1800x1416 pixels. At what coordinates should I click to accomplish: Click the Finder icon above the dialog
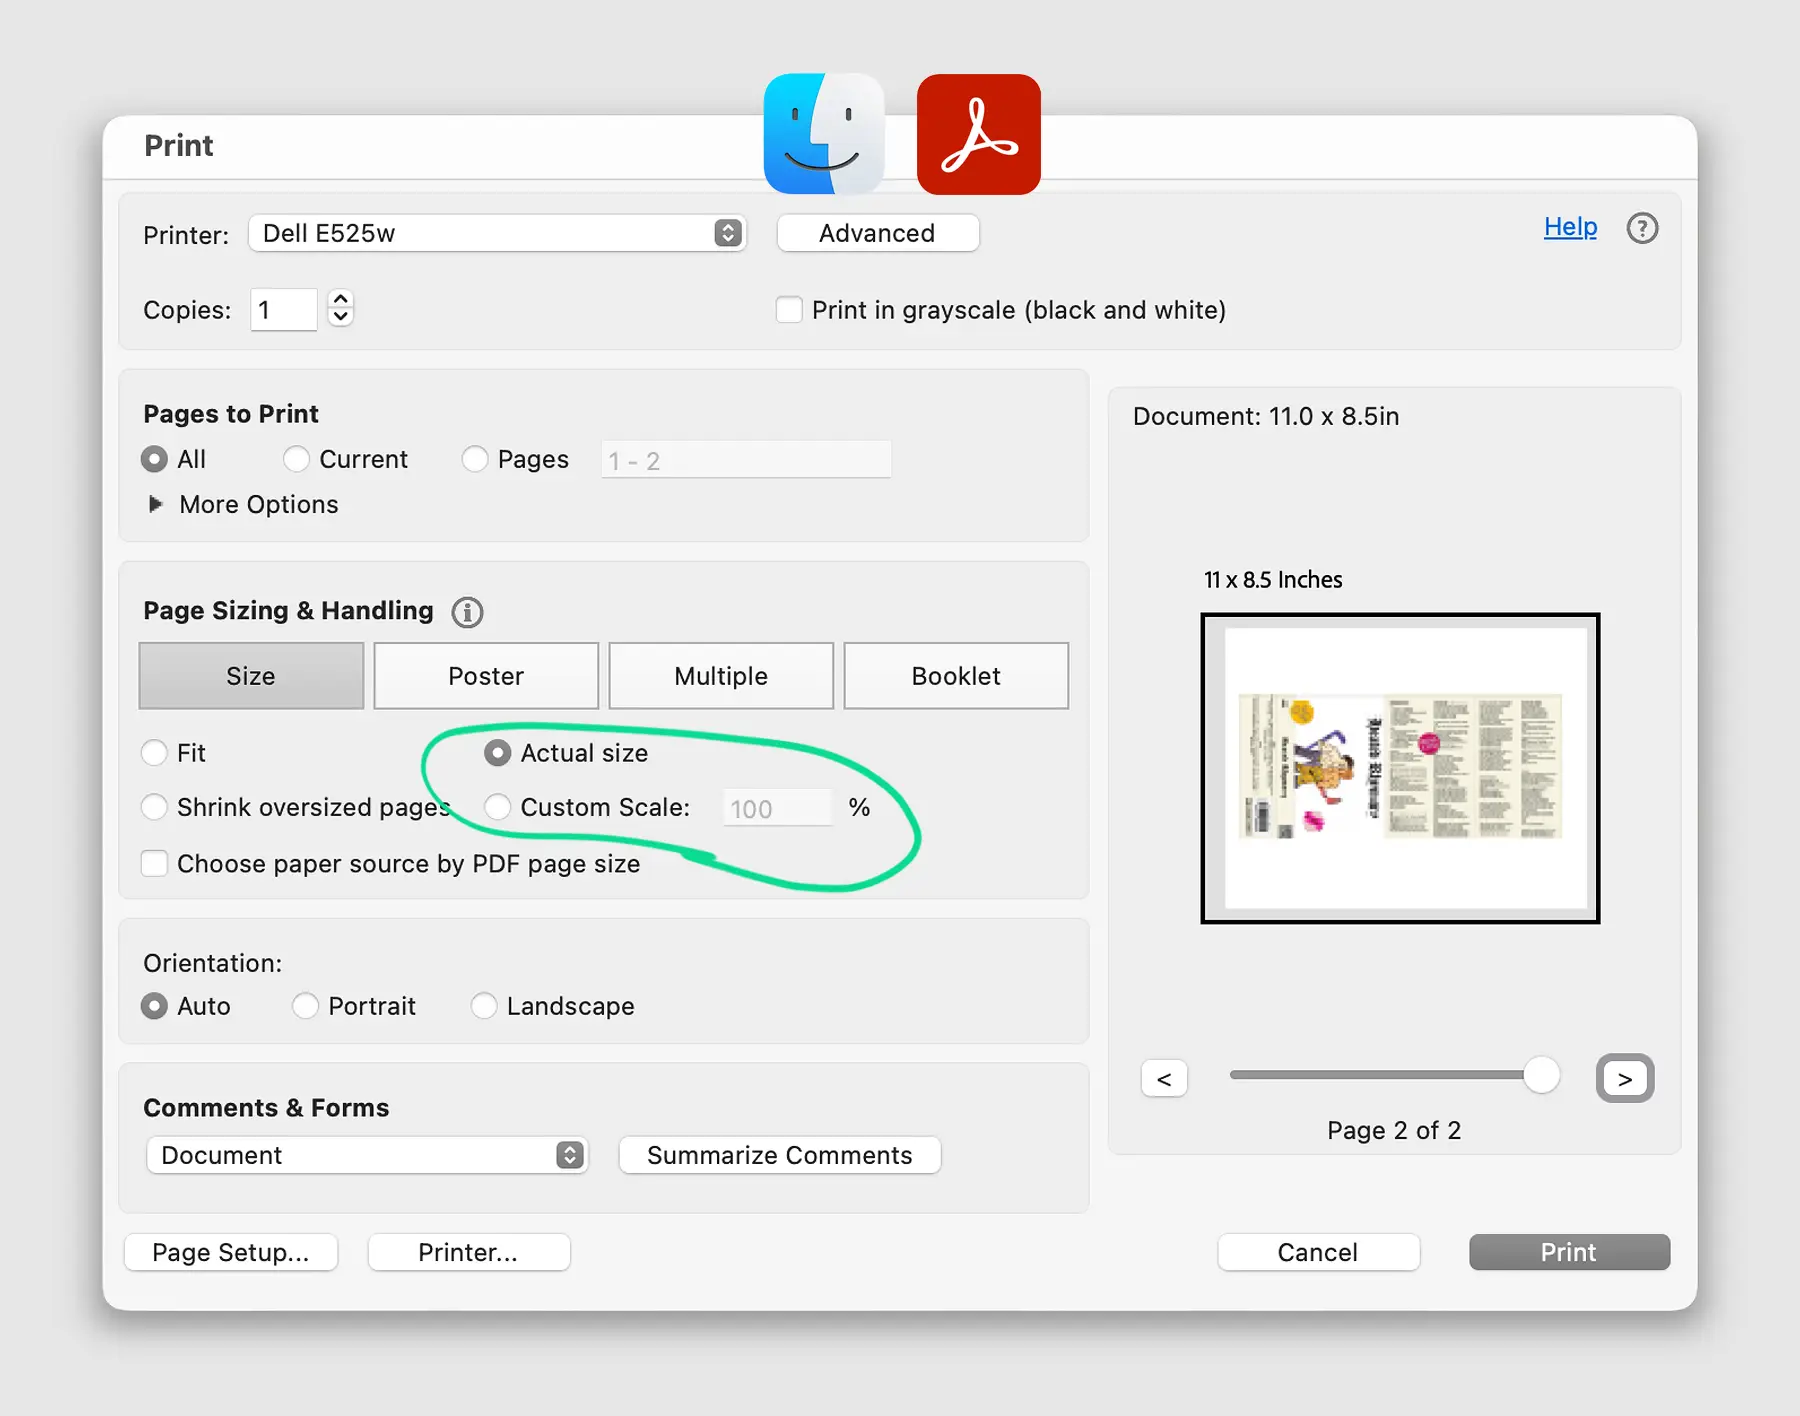coord(823,134)
